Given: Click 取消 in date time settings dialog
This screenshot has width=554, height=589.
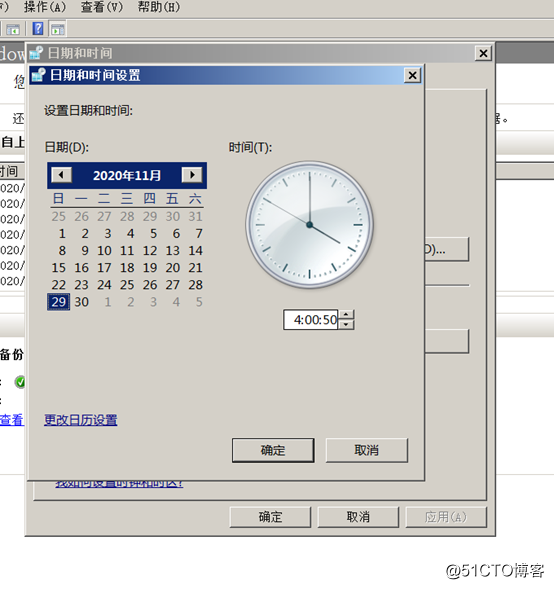Looking at the screenshot, I should click(367, 450).
